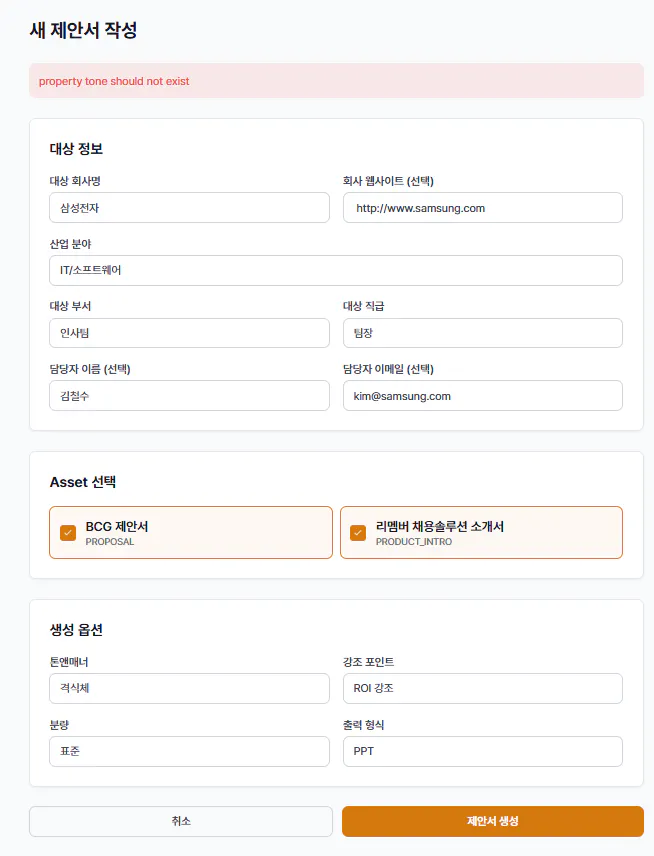Click the red tone property error banner
The image size is (654, 856).
point(335,81)
